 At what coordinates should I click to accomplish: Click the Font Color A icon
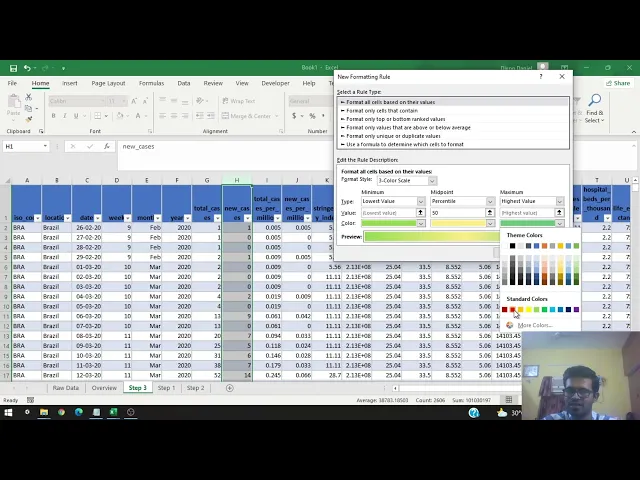(138, 116)
